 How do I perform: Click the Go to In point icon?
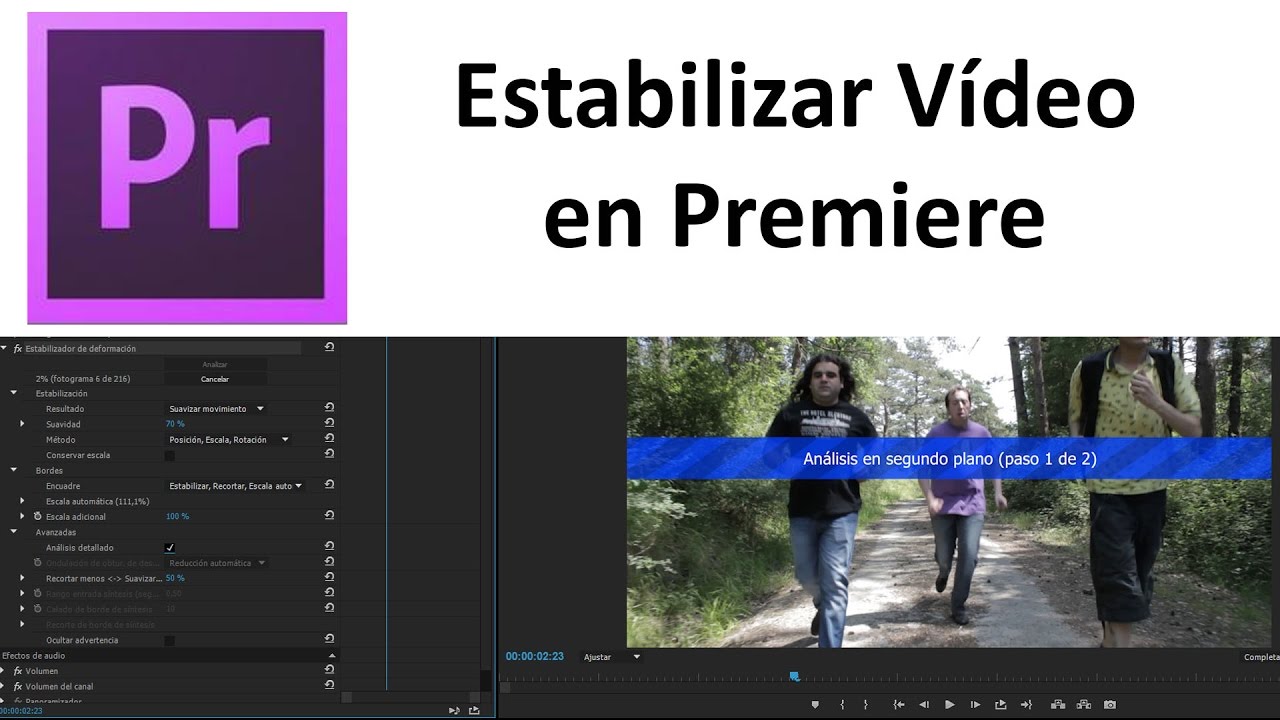pos(899,704)
